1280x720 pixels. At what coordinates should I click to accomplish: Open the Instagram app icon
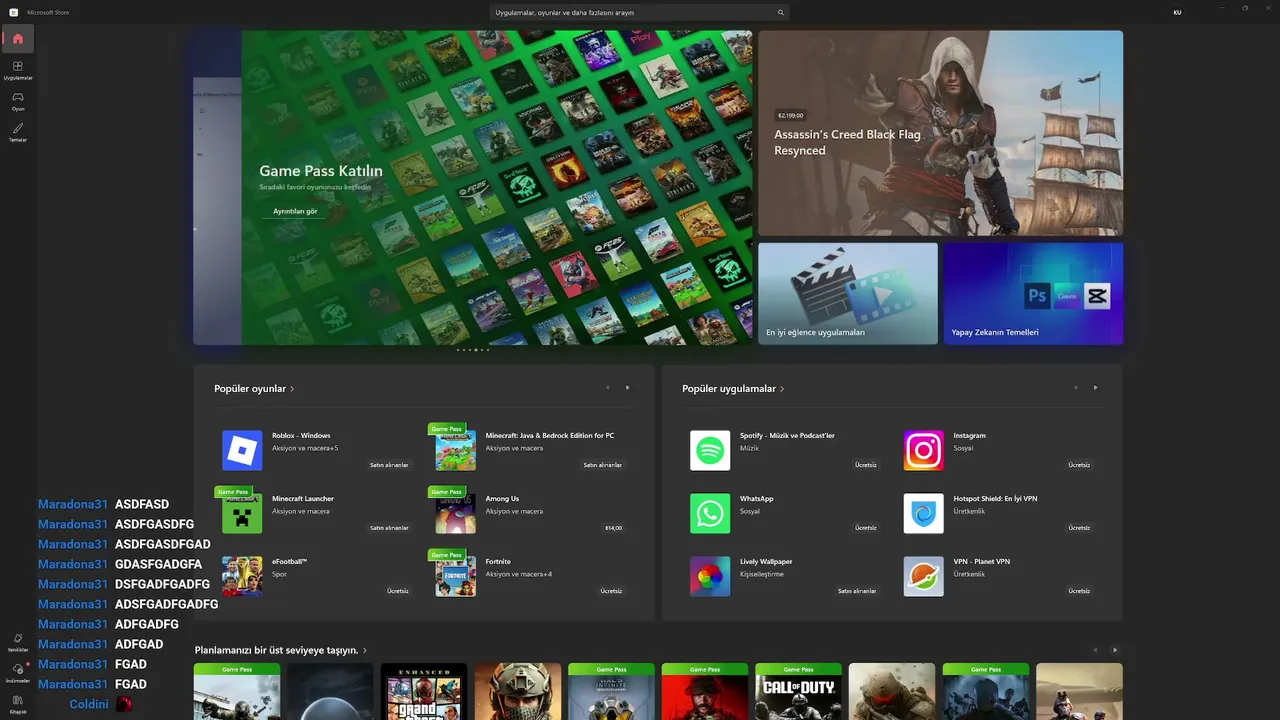tap(923, 450)
